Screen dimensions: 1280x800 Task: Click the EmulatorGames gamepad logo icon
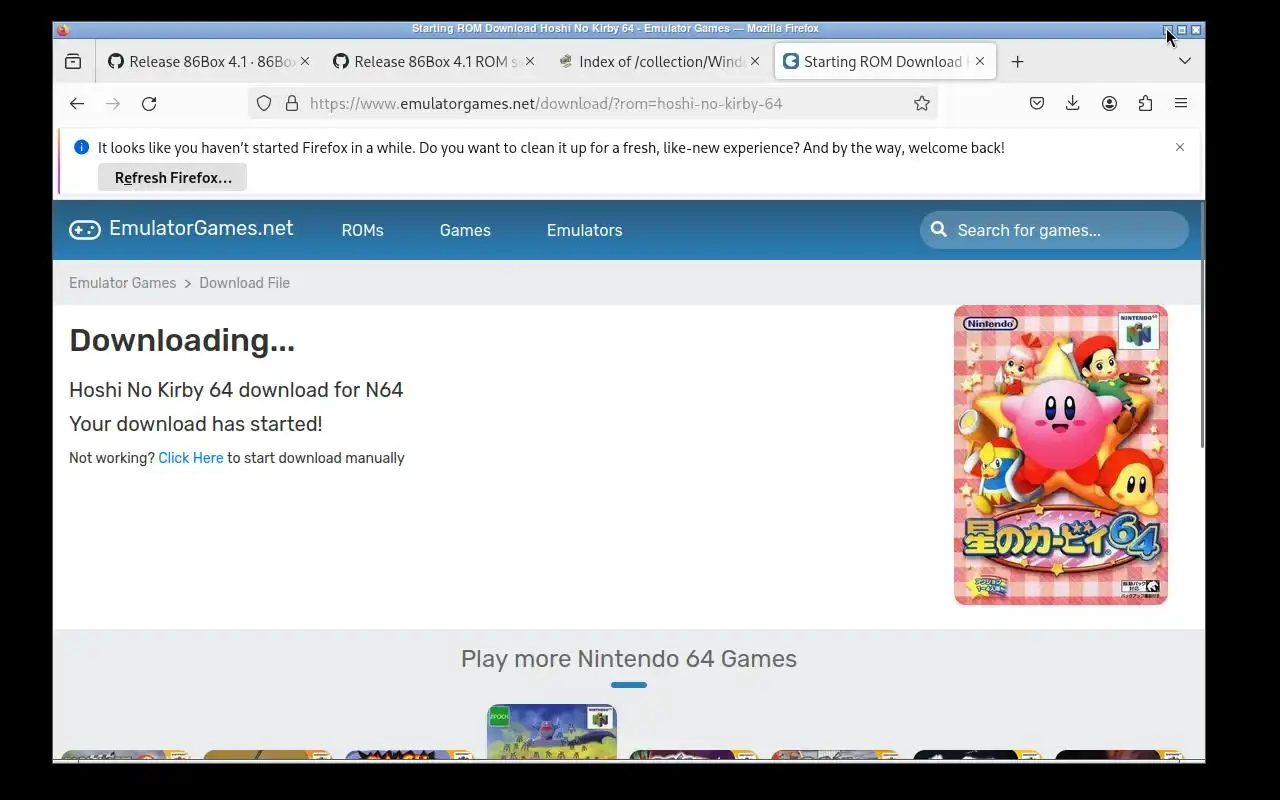pos(85,229)
